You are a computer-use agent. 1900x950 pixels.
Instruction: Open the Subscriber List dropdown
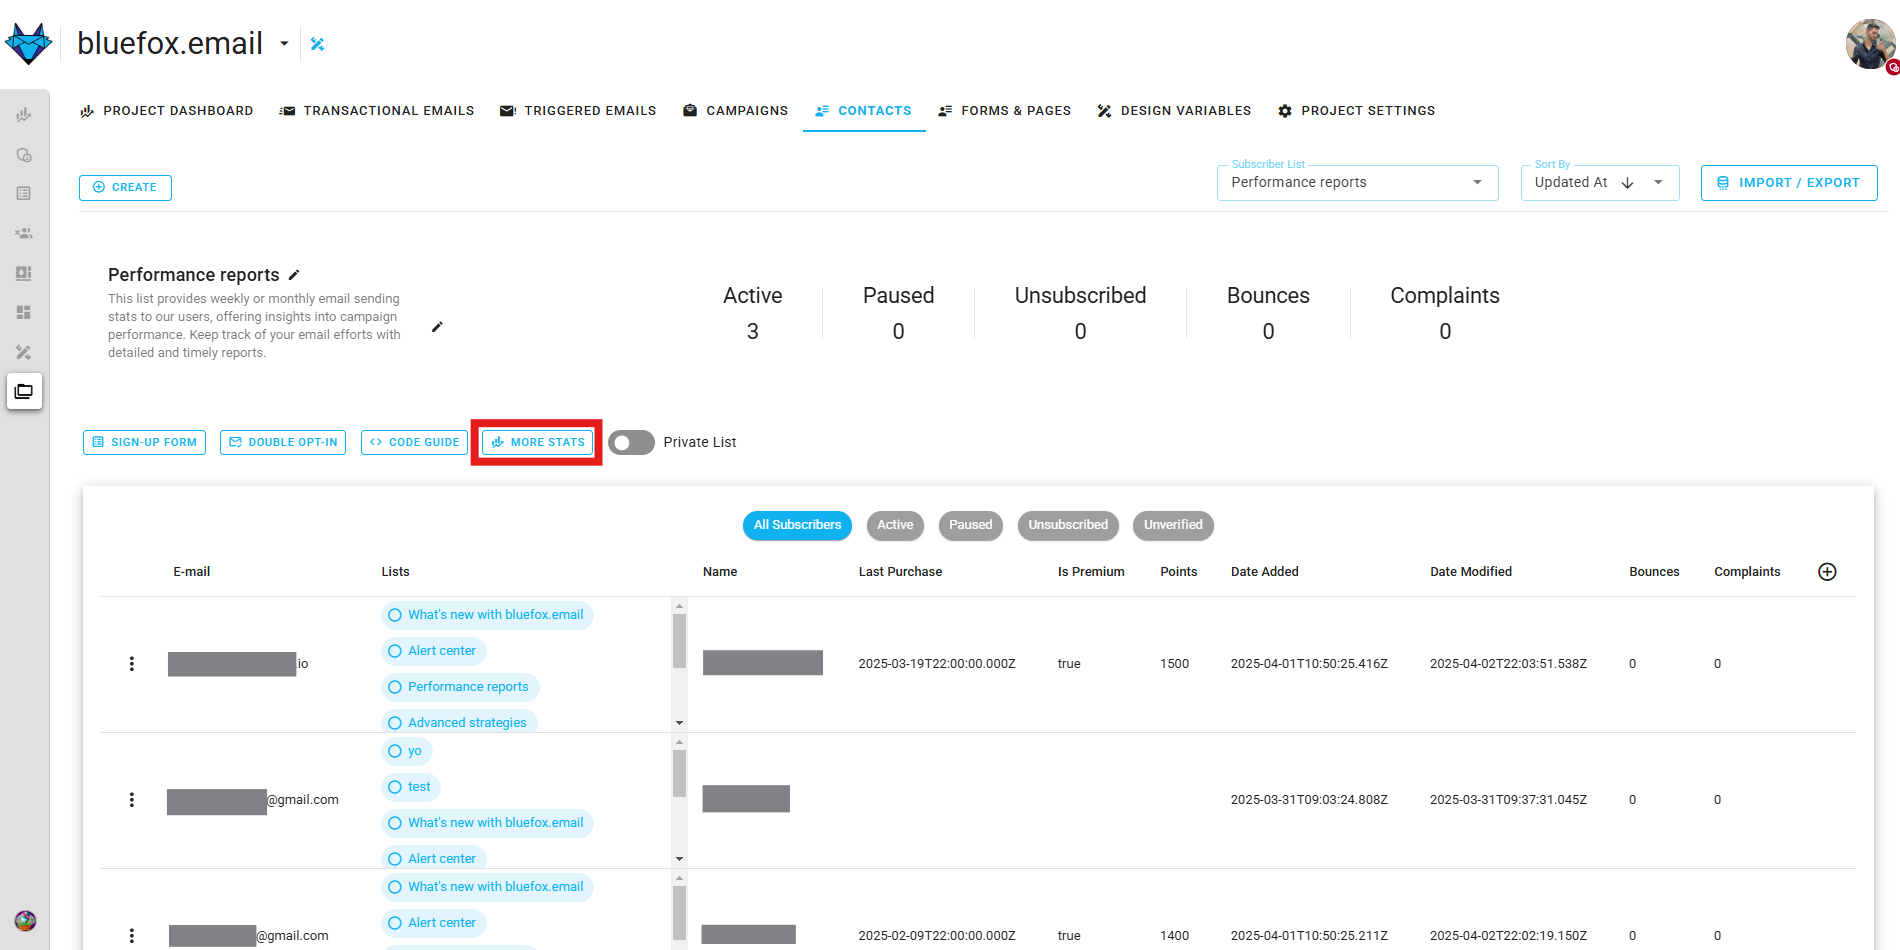[x=1357, y=183]
